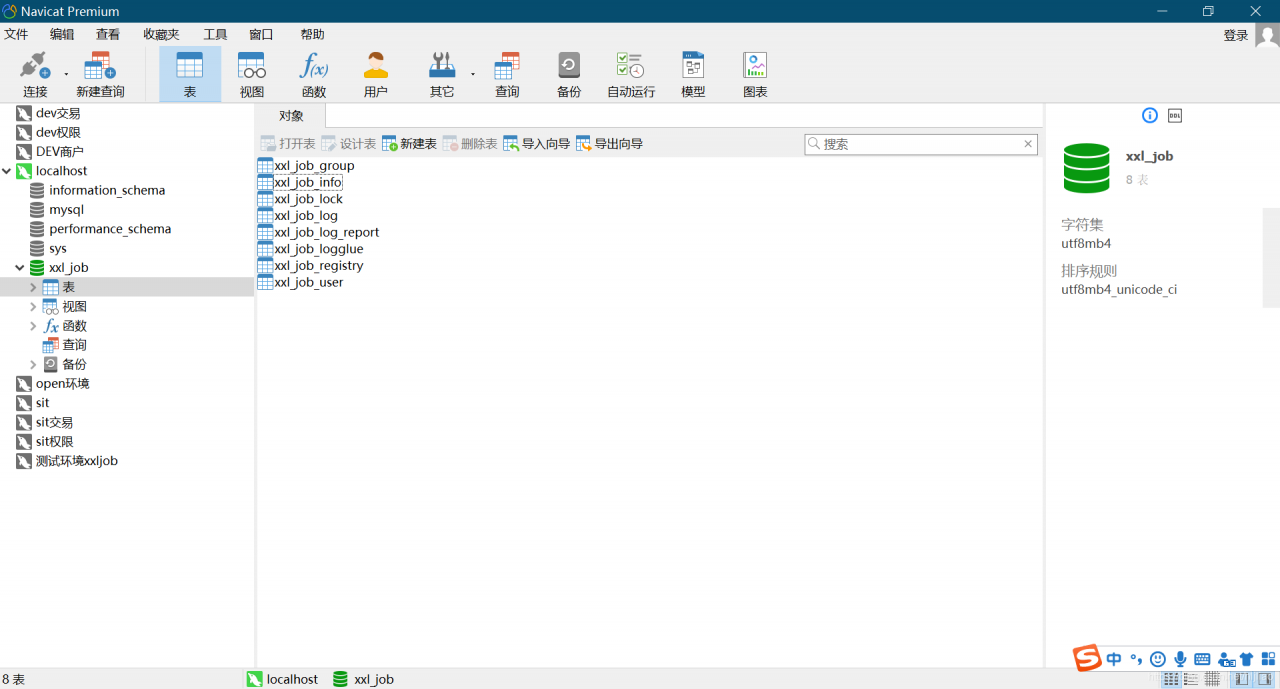Click the 删除表 button

click(x=470, y=144)
